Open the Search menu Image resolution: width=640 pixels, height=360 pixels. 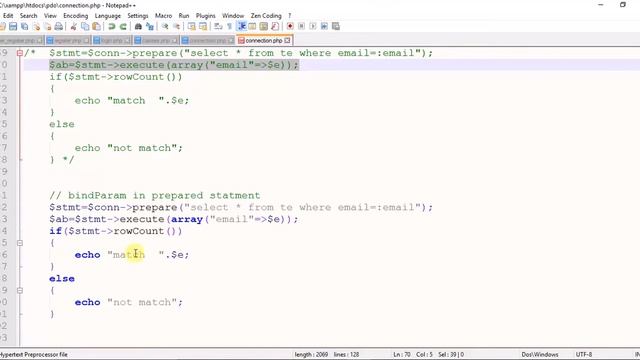pos(29,16)
